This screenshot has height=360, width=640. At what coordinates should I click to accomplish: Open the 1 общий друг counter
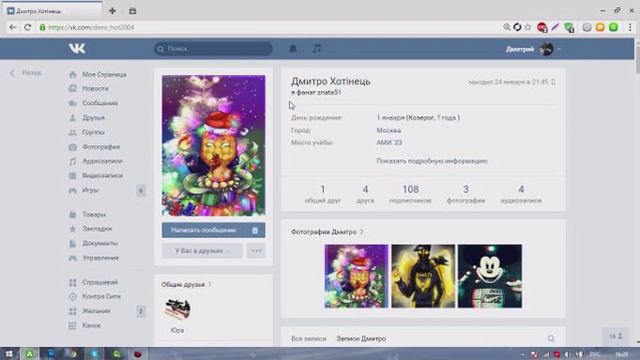click(x=322, y=194)
